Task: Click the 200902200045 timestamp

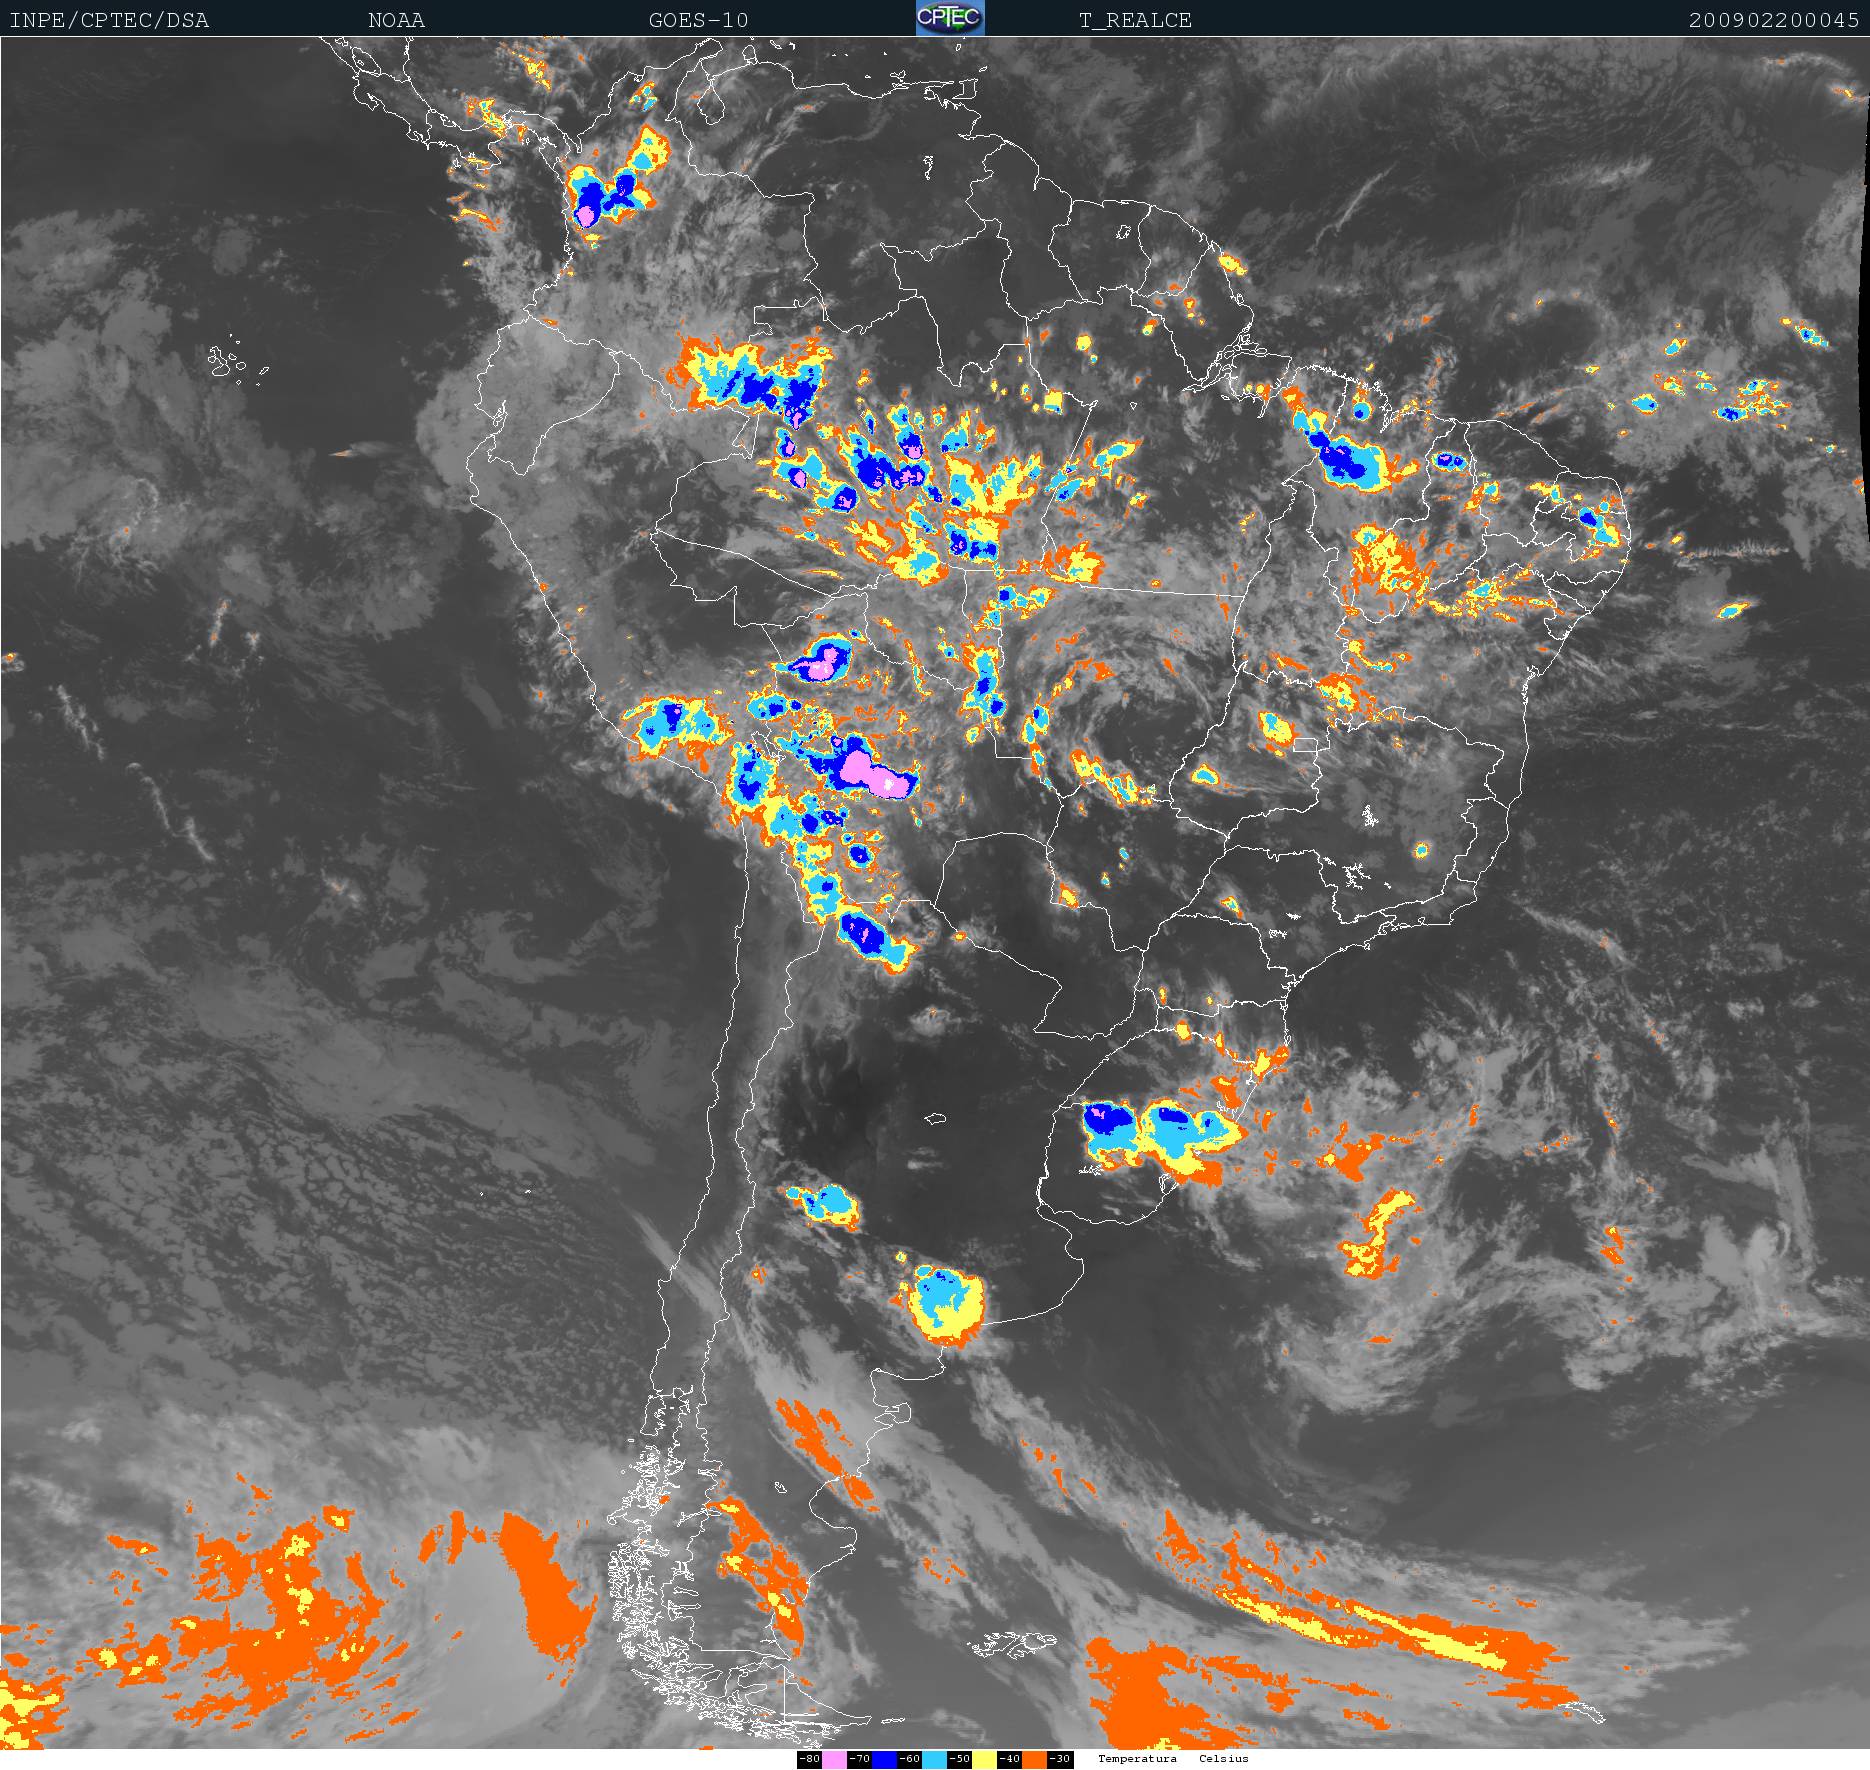Action: 1773,20
